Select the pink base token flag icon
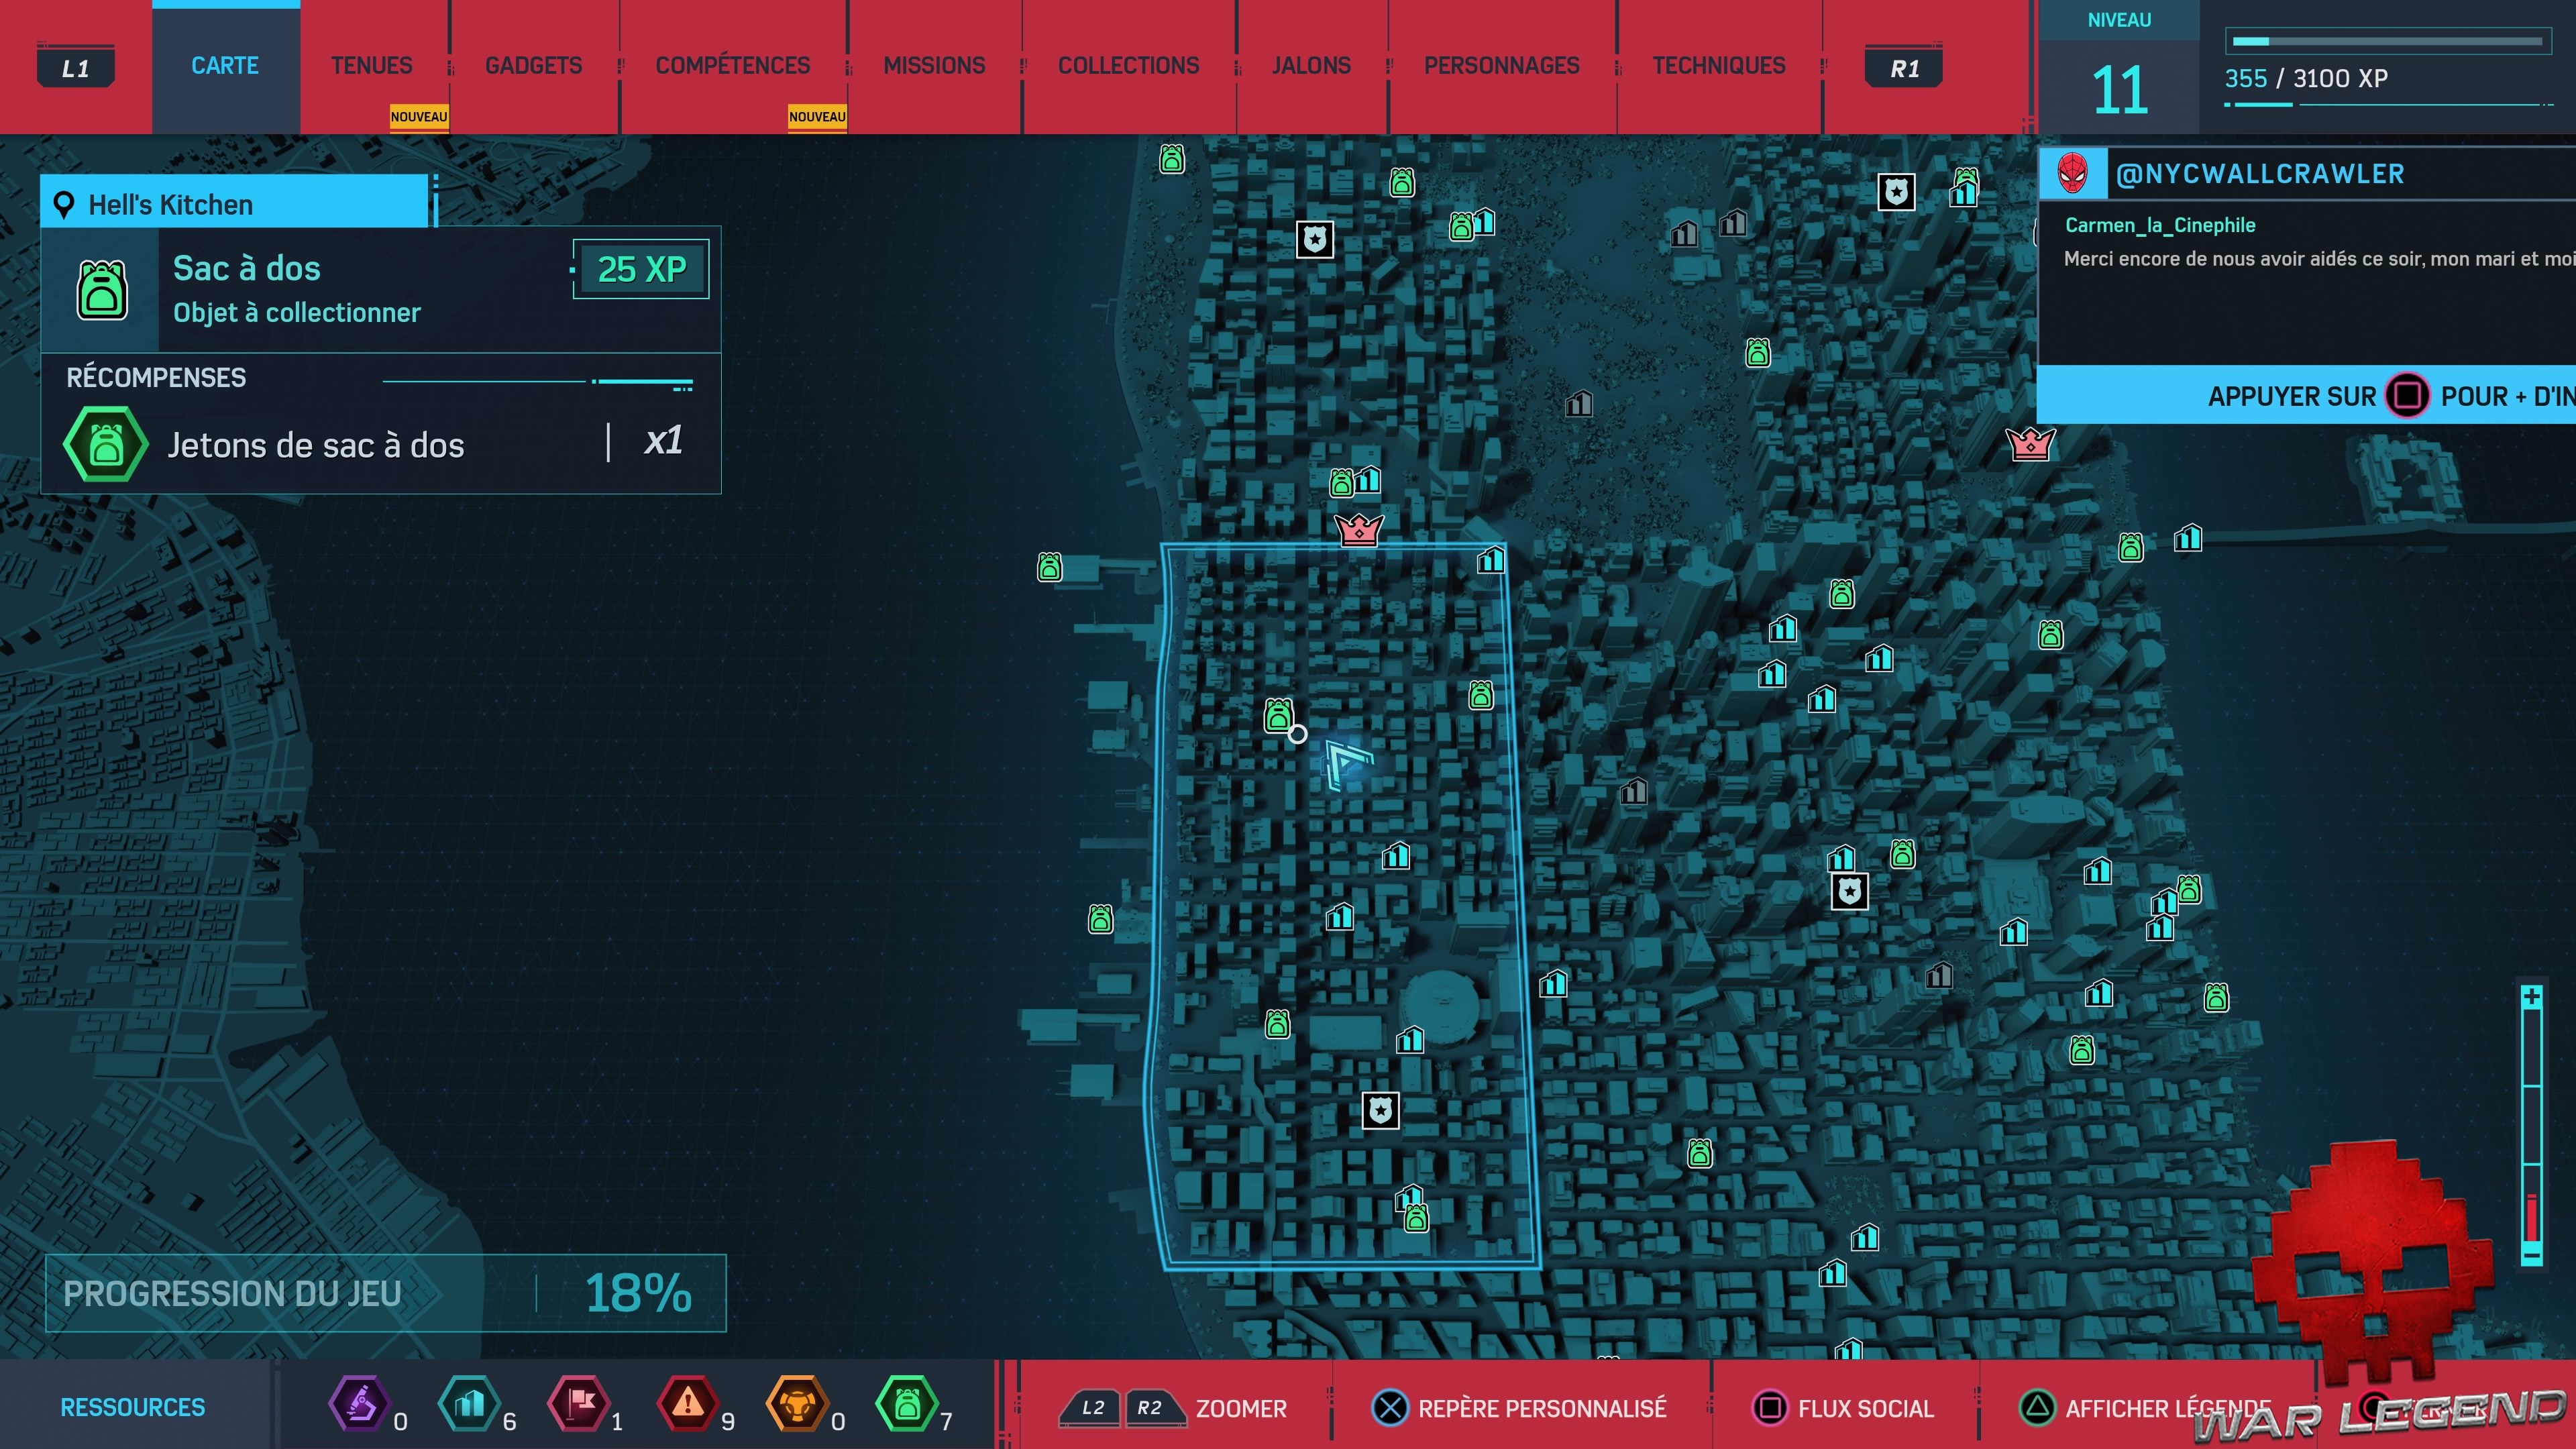Viewport: 2576px width, 1449px height. coord(579,1404)
